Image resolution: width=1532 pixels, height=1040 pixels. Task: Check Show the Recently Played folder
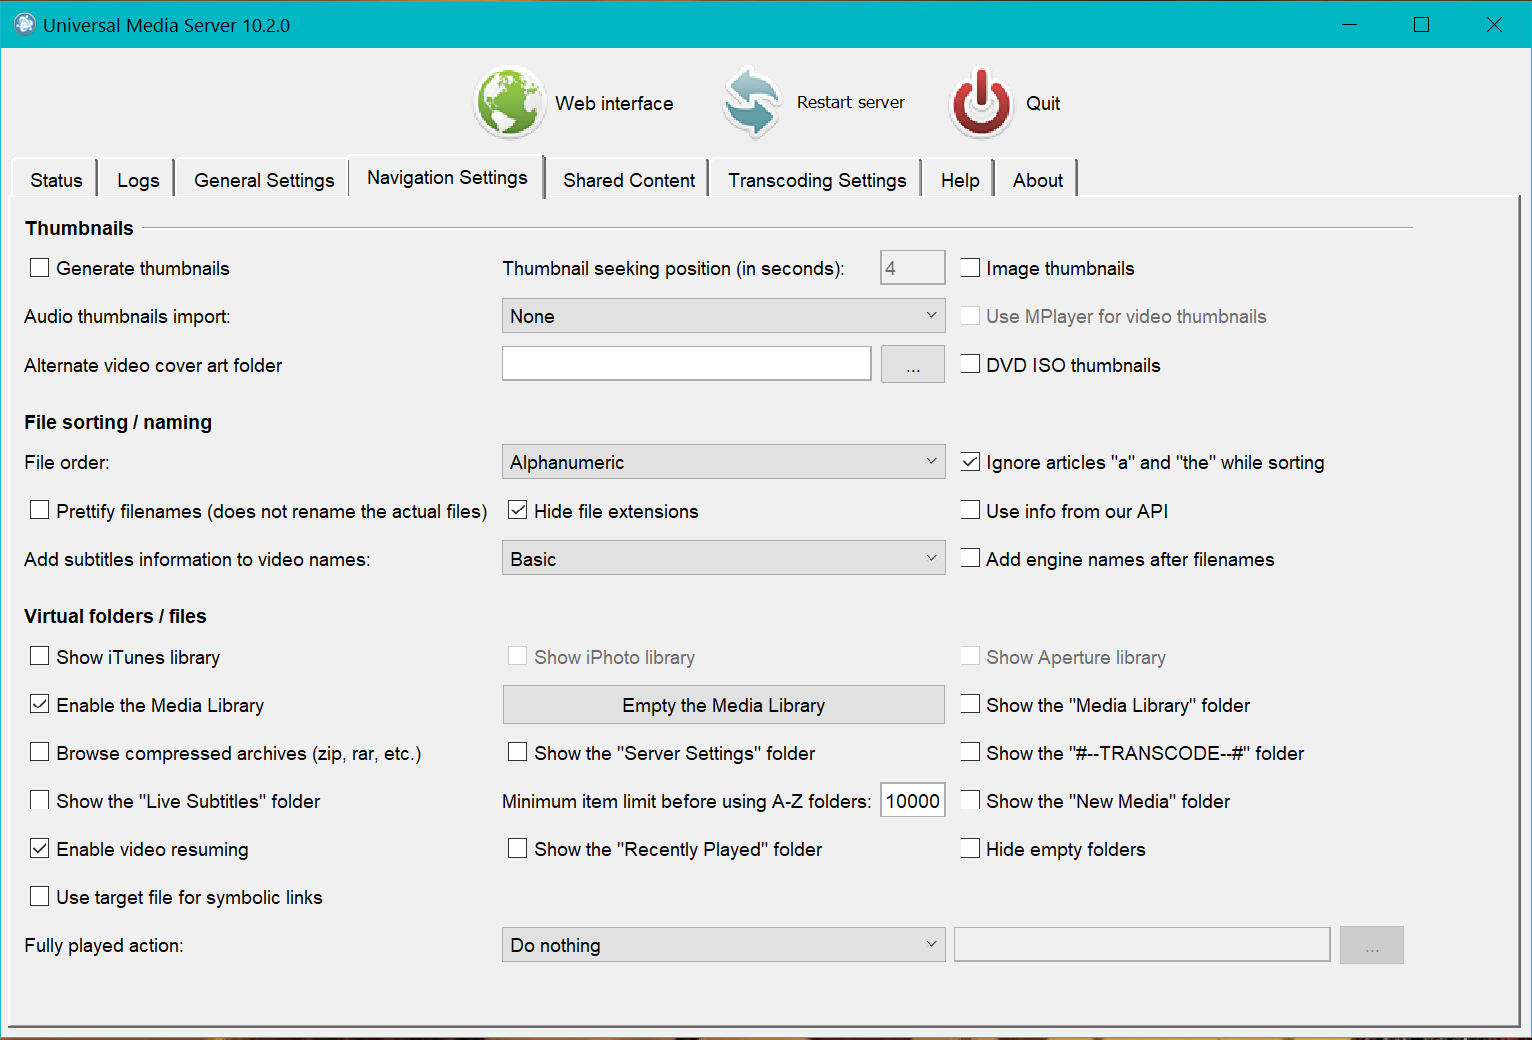click(x=518, y=848)
